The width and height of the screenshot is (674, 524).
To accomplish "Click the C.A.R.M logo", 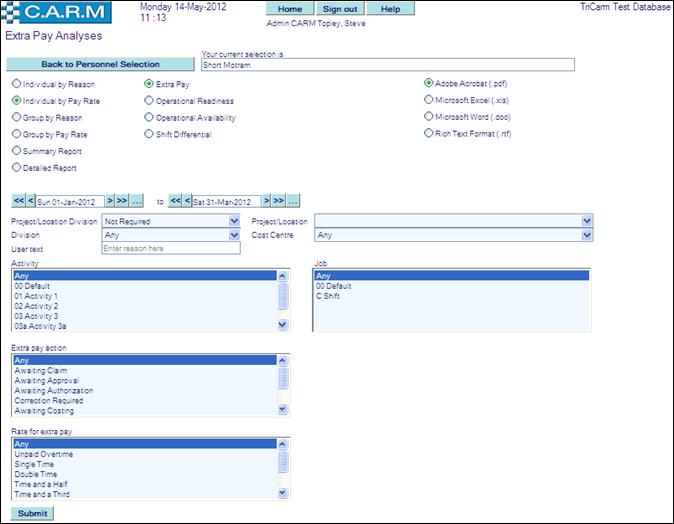I will point(66,13).
